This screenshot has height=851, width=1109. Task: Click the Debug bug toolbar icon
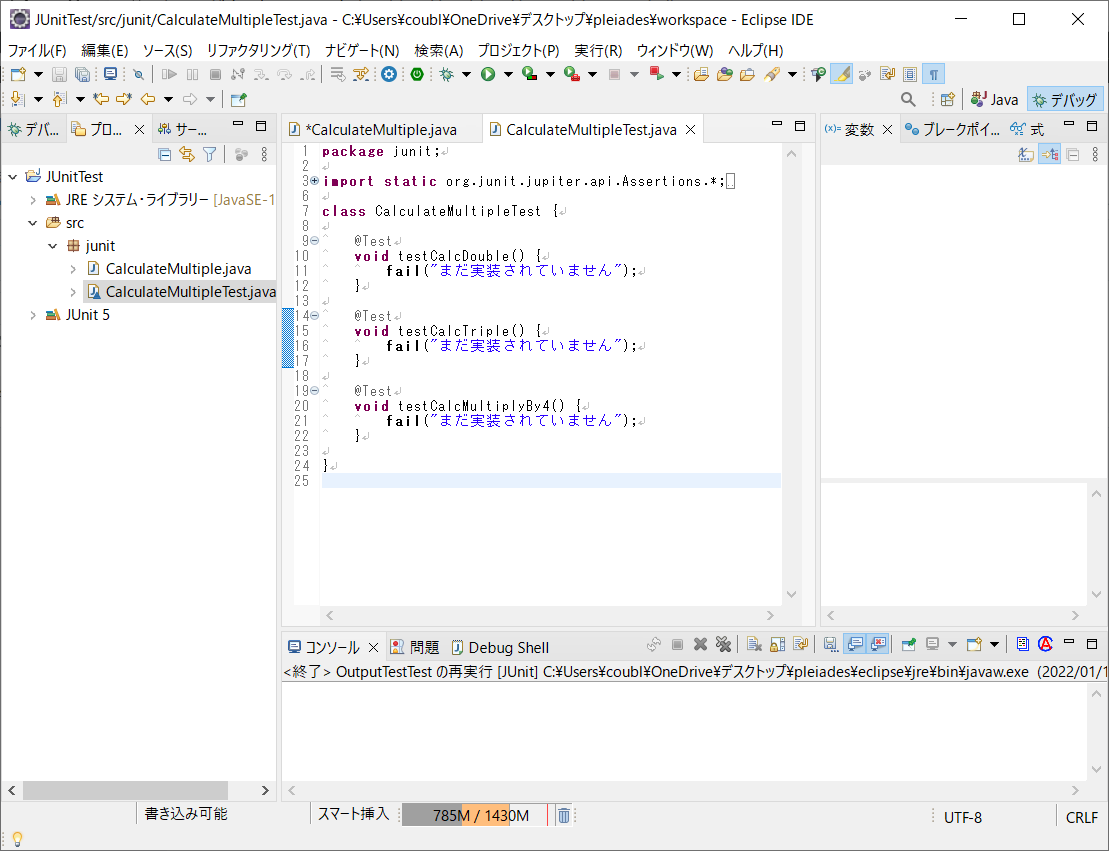pos(447,74)
